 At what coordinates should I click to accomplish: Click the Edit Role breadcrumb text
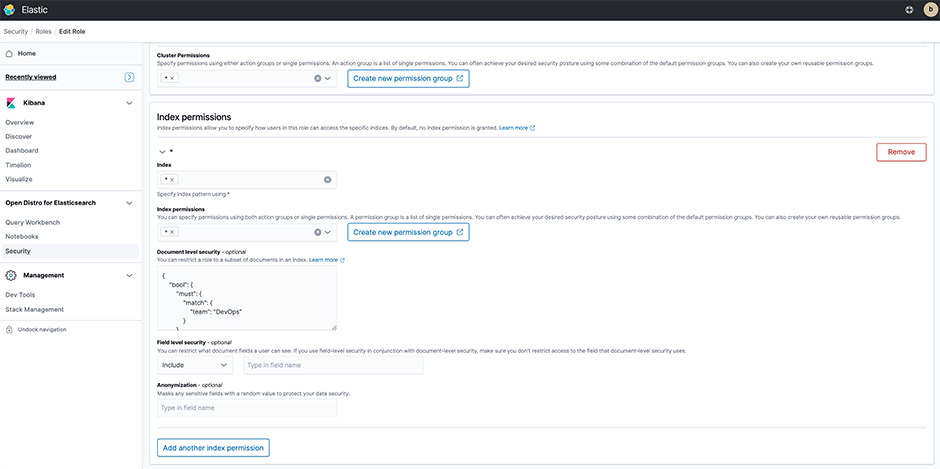(72, 31)
